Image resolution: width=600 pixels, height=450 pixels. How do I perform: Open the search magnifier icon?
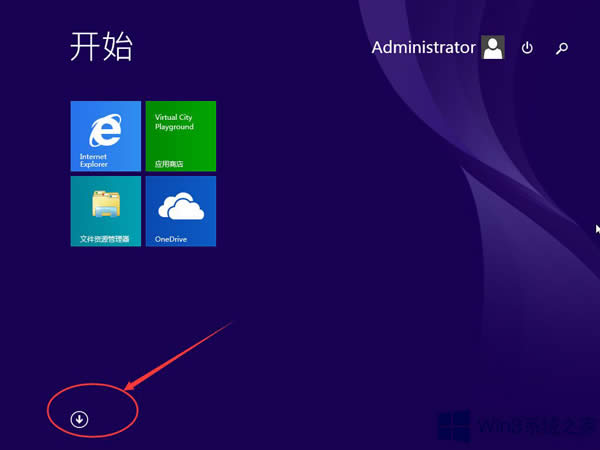[x=562, y=48]
